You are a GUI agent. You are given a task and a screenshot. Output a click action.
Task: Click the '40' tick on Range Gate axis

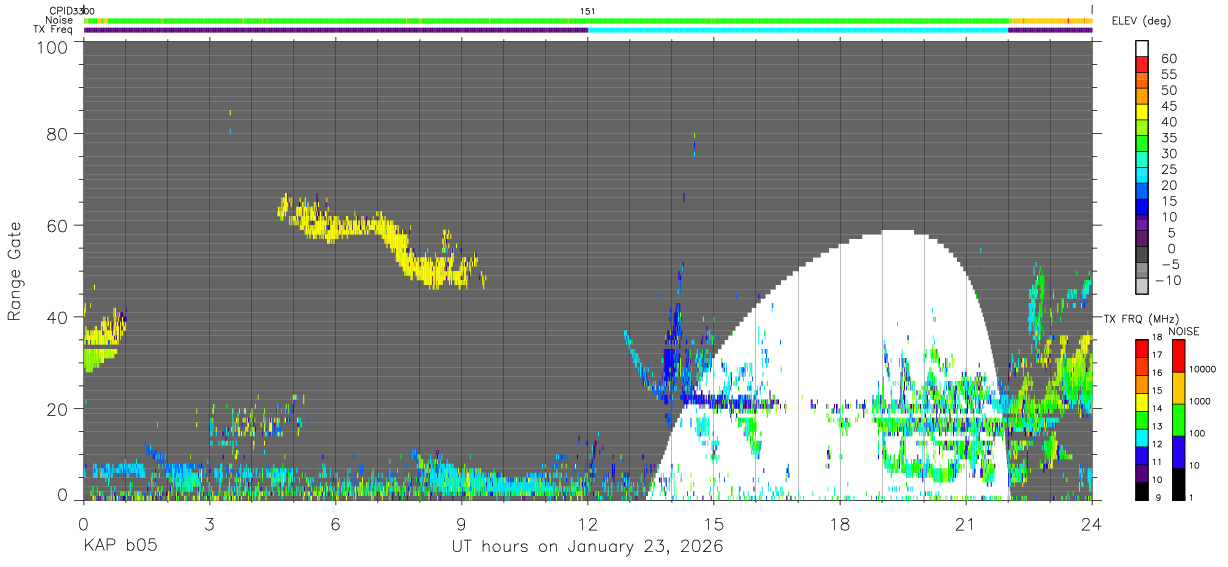click(58, 317)
